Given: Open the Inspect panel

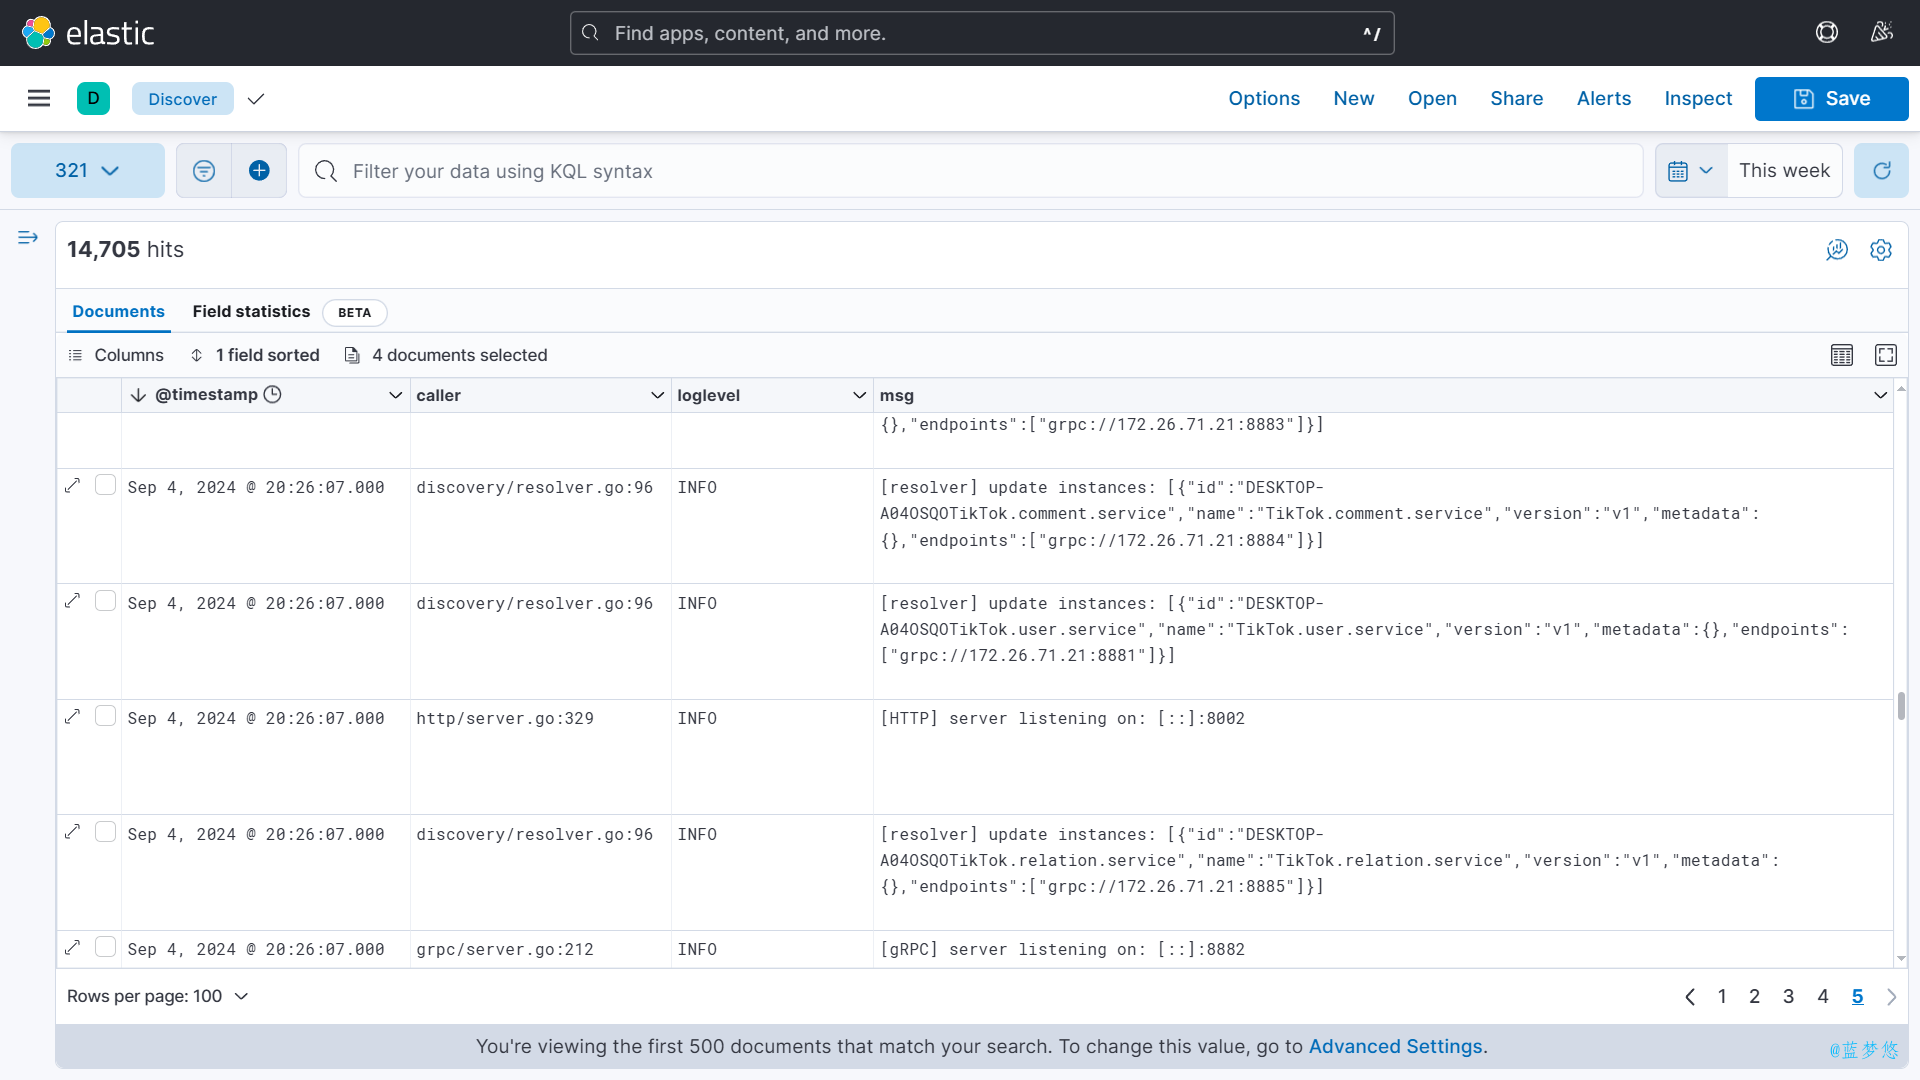Looking at the screenshot, I should [x=1698, y=99].
